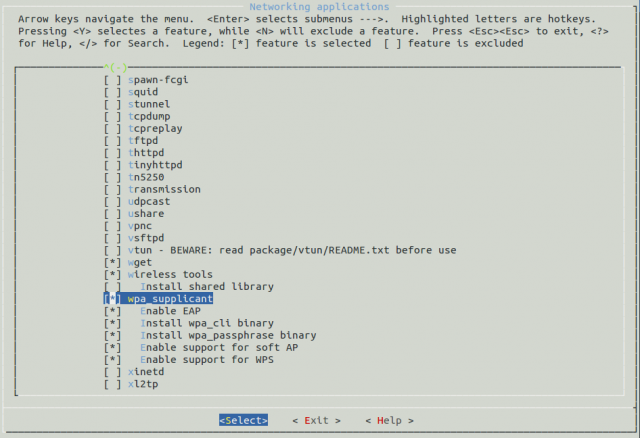Select the tinyhttpd entry label

tap(155, 165)
